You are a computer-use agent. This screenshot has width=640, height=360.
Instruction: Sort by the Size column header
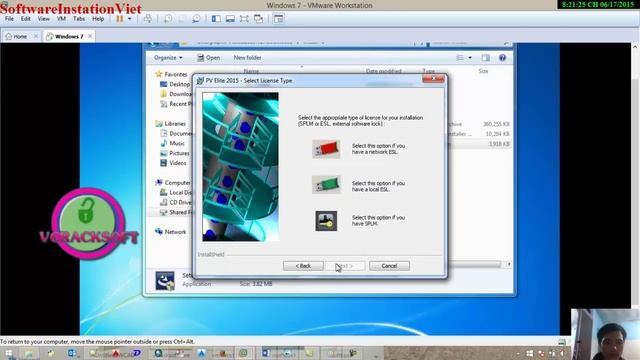(483, 71)
